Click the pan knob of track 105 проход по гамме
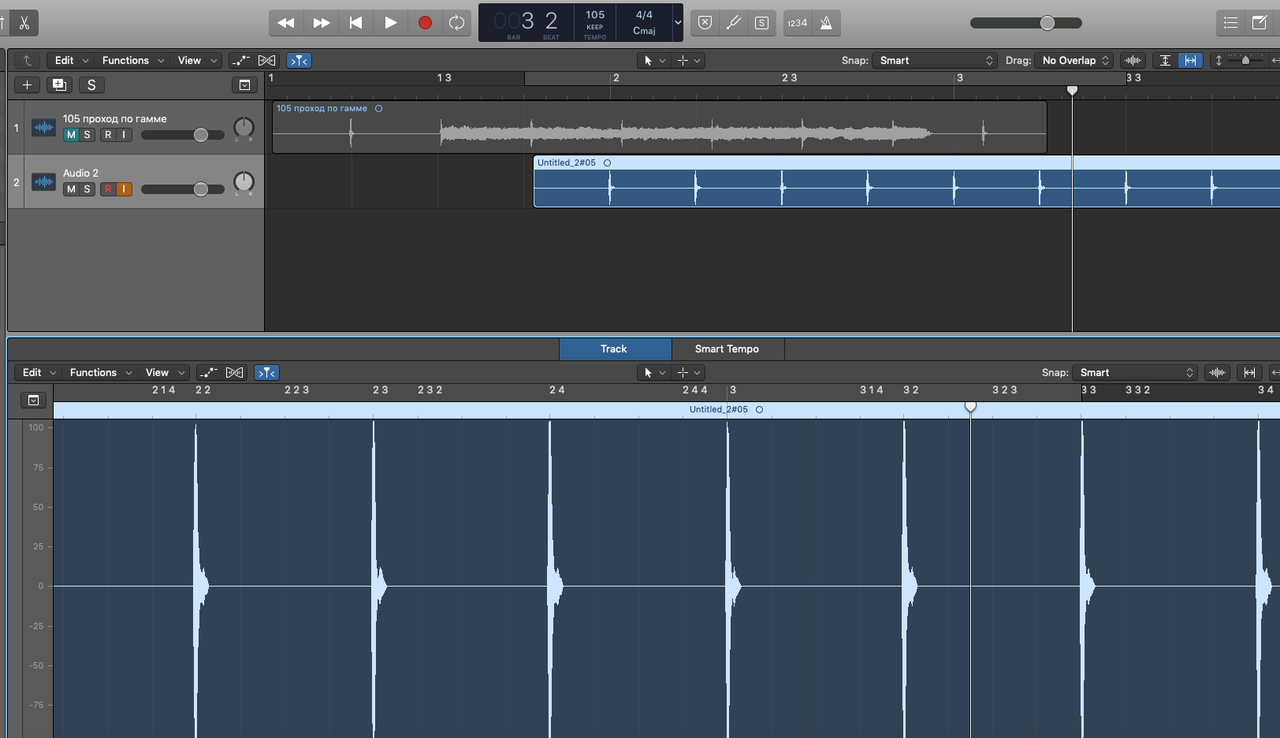 pyautogui.click(x=244, y=128)
